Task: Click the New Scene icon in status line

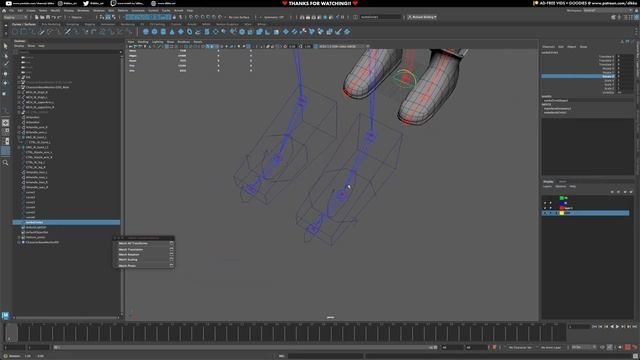Action: click(37, 17)
